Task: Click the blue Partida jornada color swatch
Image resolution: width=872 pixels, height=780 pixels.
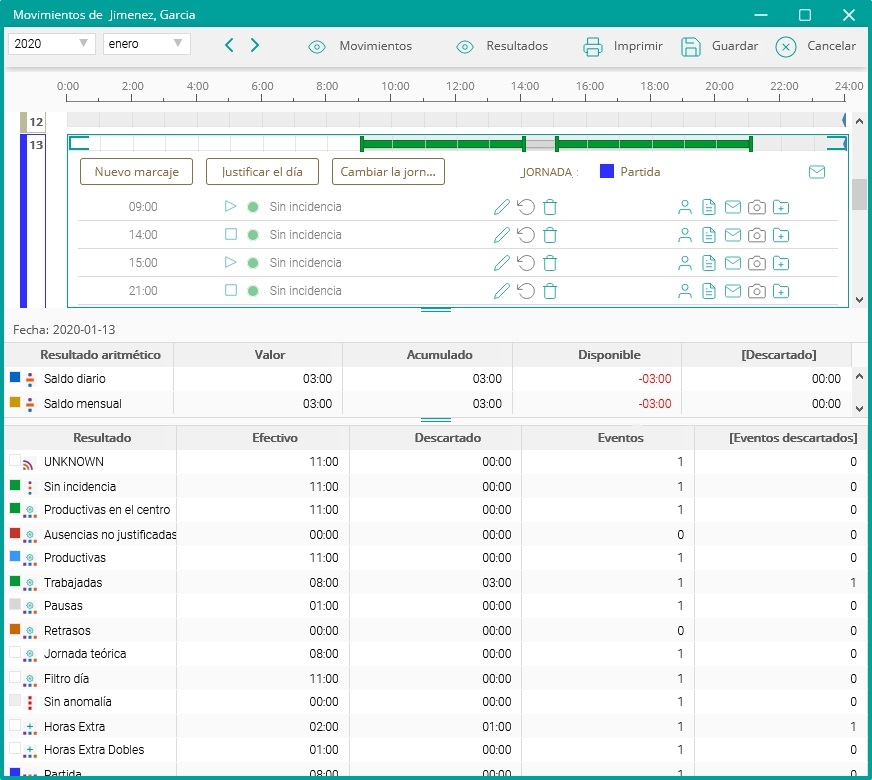Action: point(606,171)
